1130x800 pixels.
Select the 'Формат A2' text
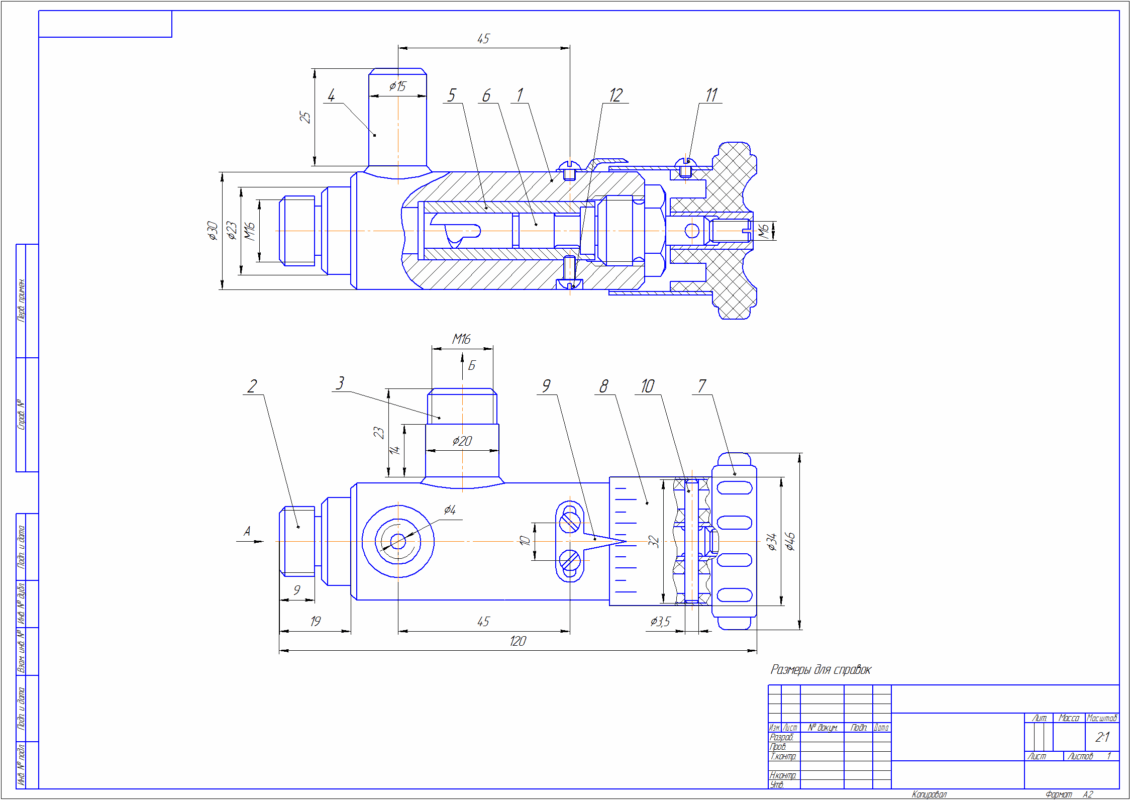[1069, 794]
